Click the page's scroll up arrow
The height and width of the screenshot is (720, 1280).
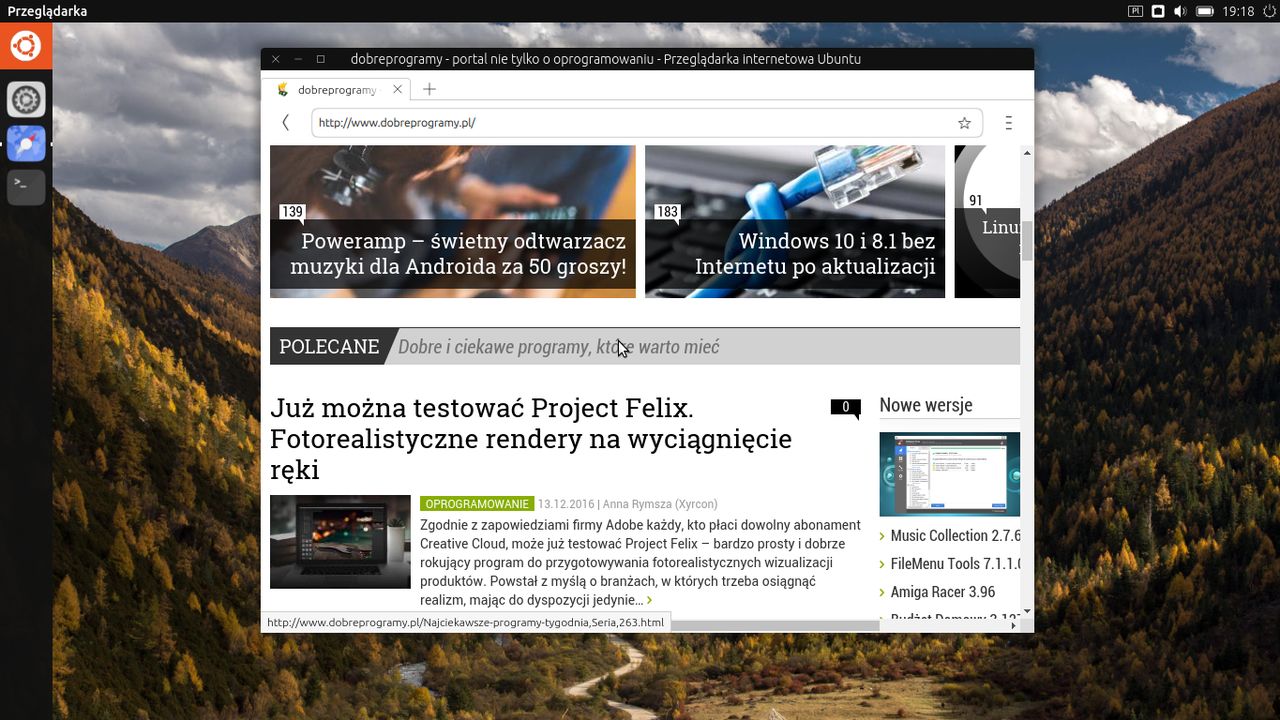(x=1027, y=153)
